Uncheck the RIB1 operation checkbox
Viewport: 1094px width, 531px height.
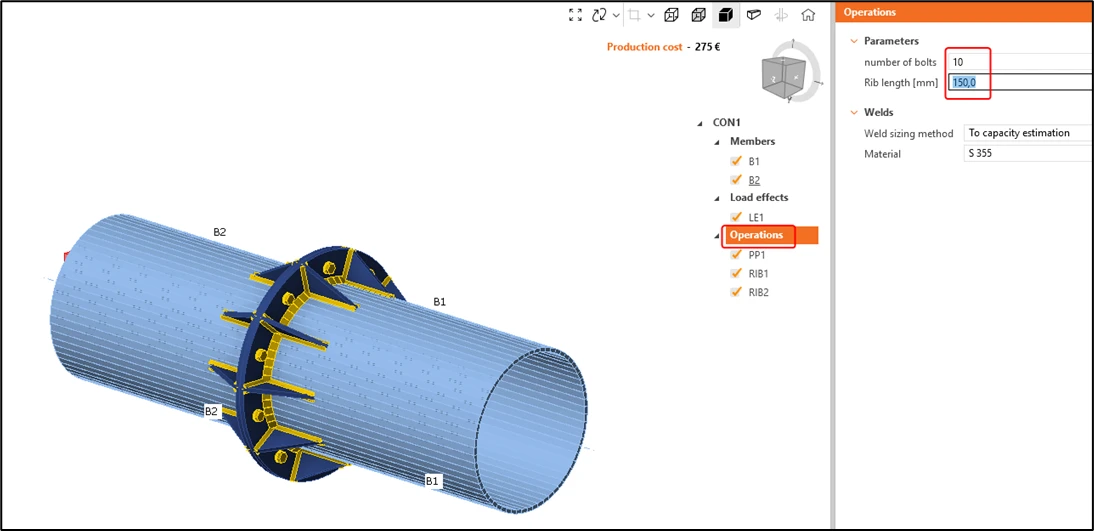735,274
